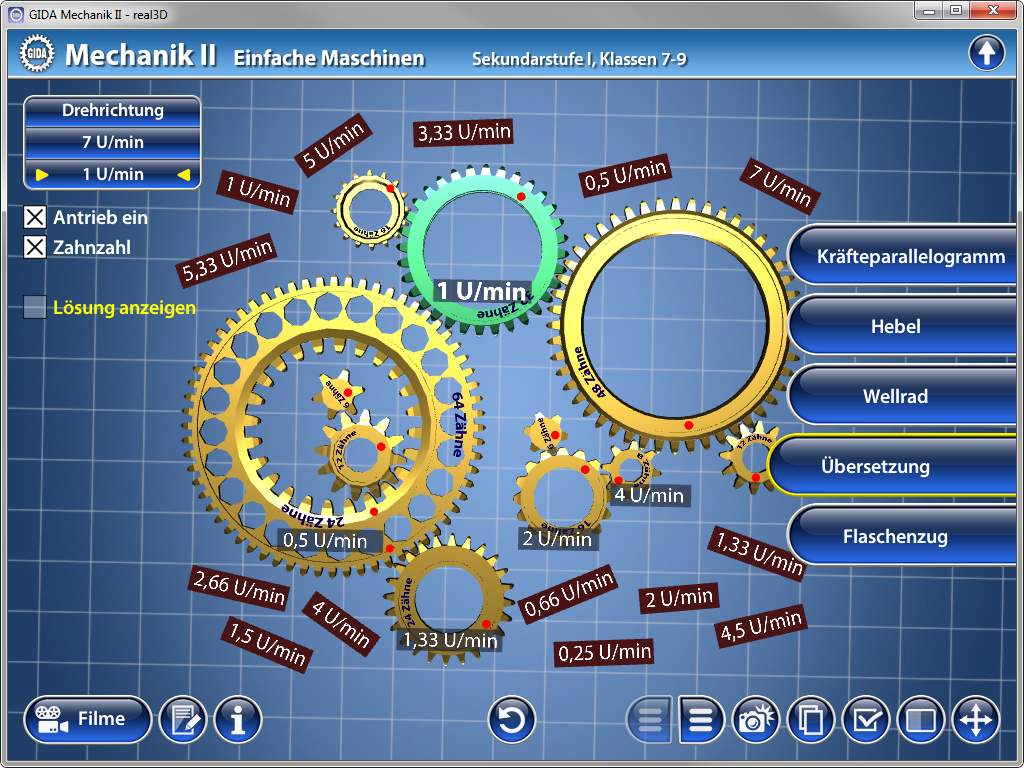Enable the Lösung anzeigen checkbox
The image size is (1024, 768).
[35, 308]
